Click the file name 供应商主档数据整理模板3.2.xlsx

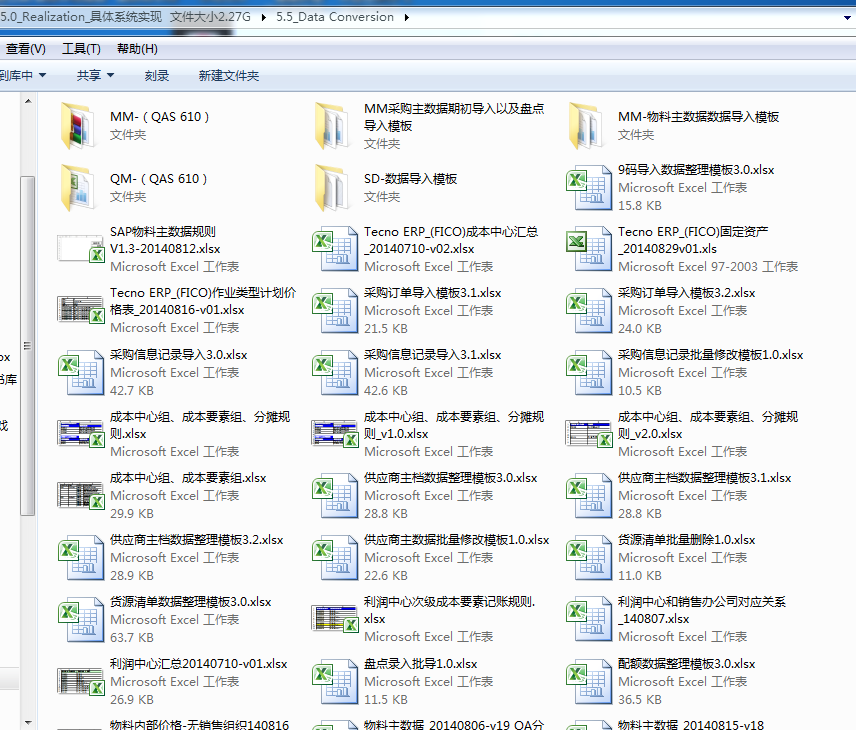coord(197,540)
